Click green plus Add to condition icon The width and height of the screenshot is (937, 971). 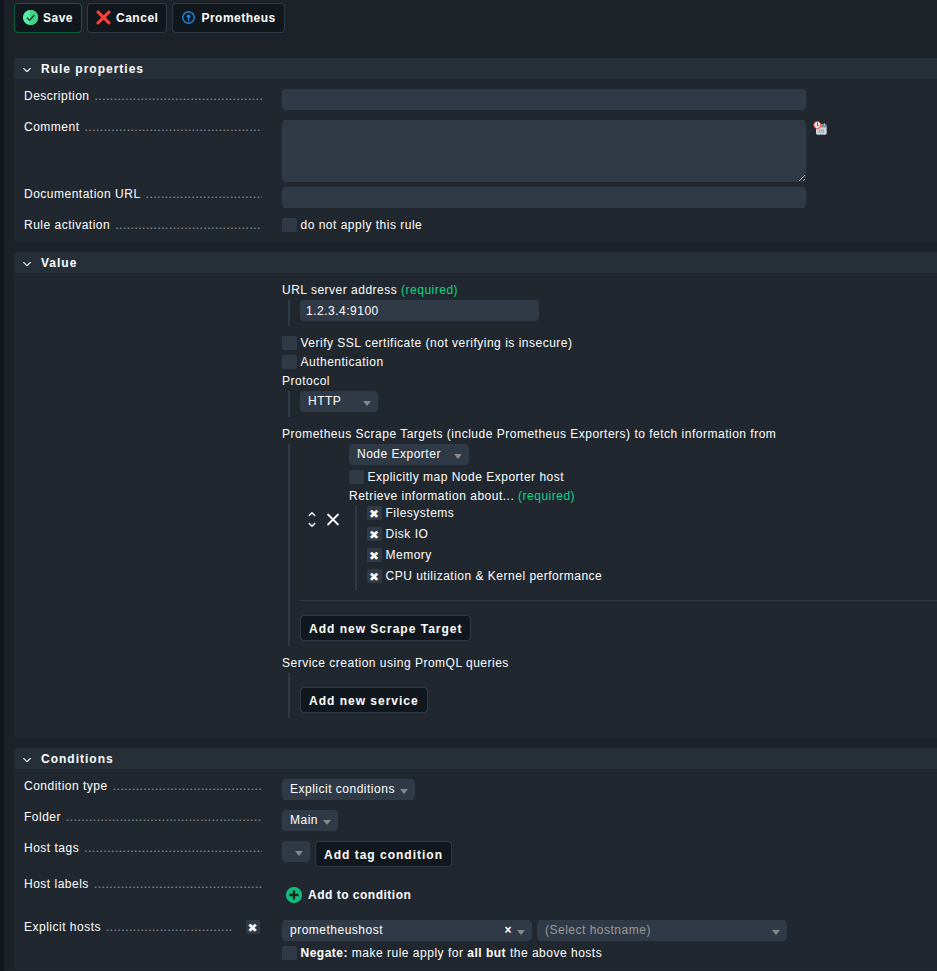click(x=294, y=895)
